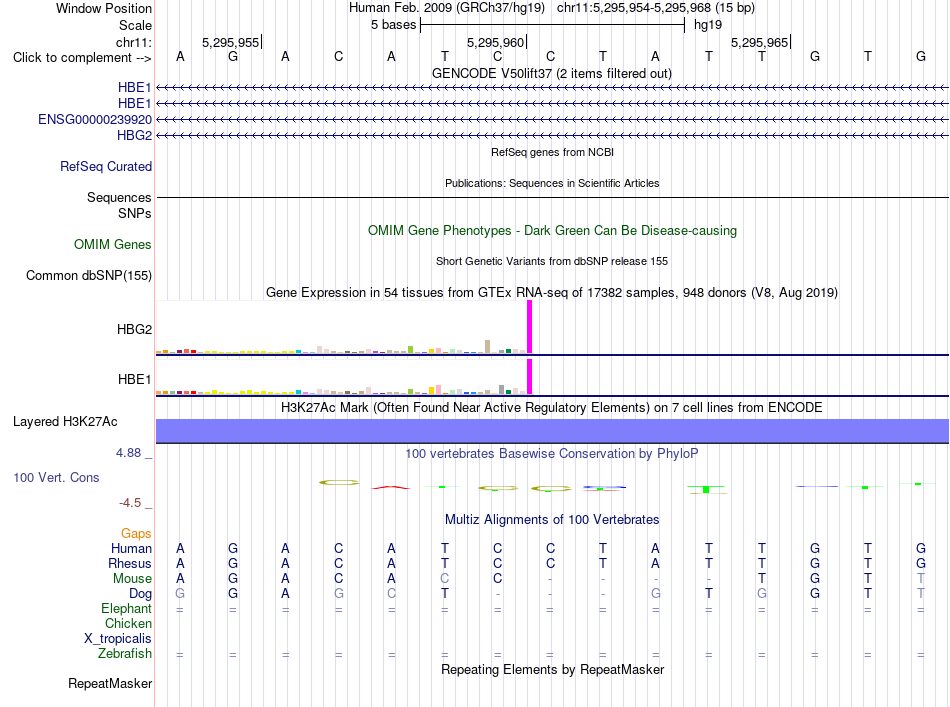Click the HBG2 GTEx expression label
The width and height of the screenshot is (950, 707).
click(135, 329)
